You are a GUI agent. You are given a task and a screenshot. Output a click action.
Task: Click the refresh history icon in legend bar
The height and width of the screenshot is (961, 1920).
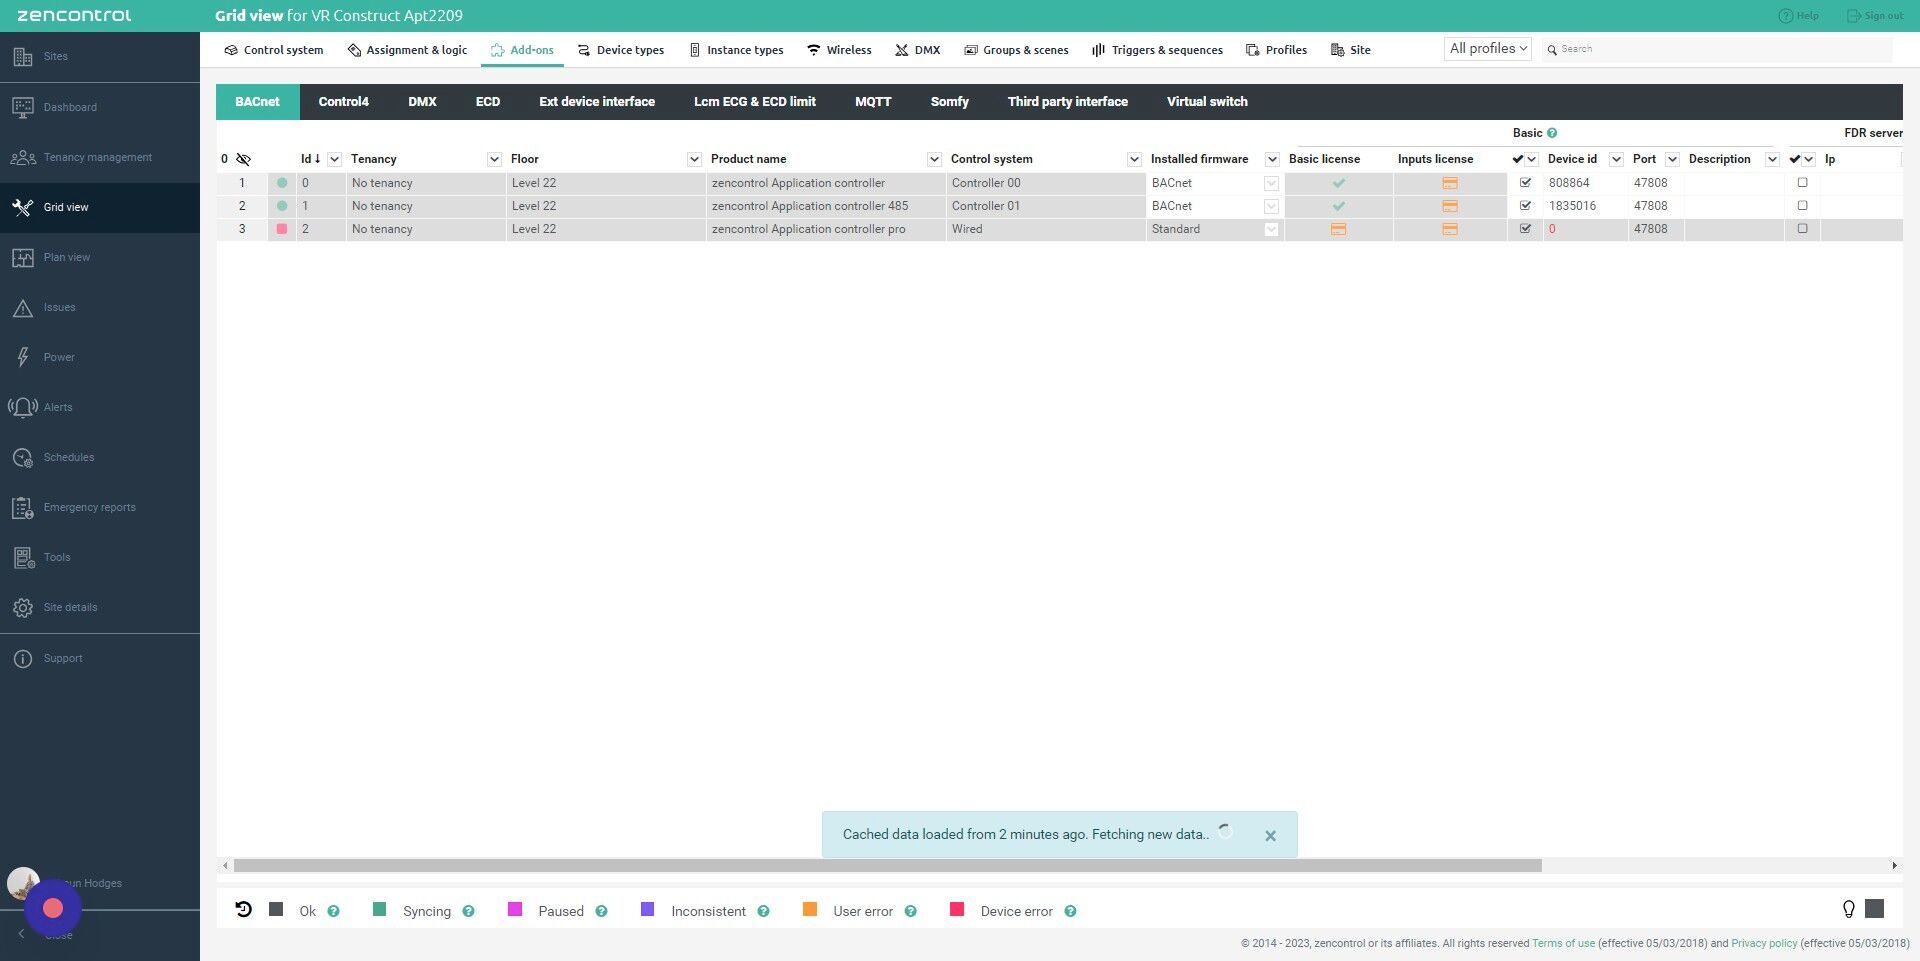tap(243, 909)
